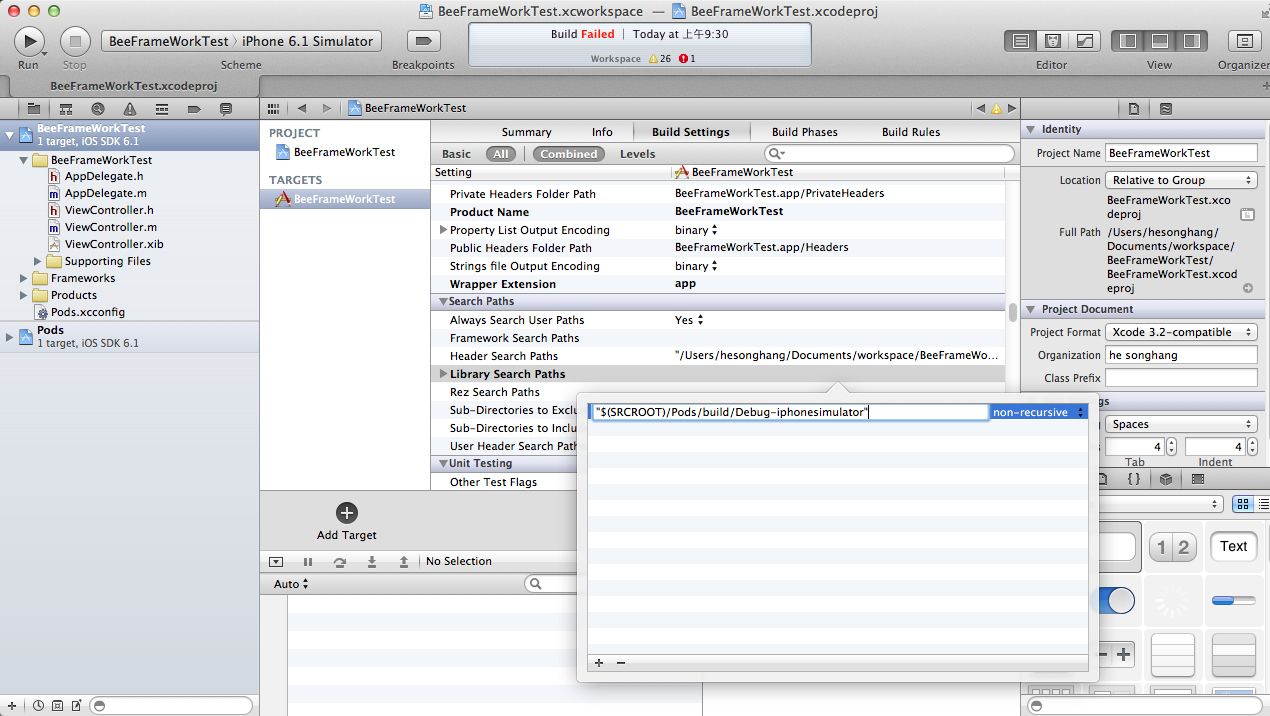Expand the Supporting Files group

(x=38, y=261)
